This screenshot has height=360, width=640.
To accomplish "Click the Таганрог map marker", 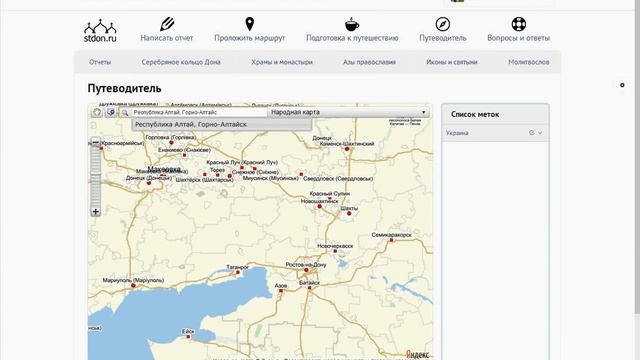I will (x=238, y=272).
